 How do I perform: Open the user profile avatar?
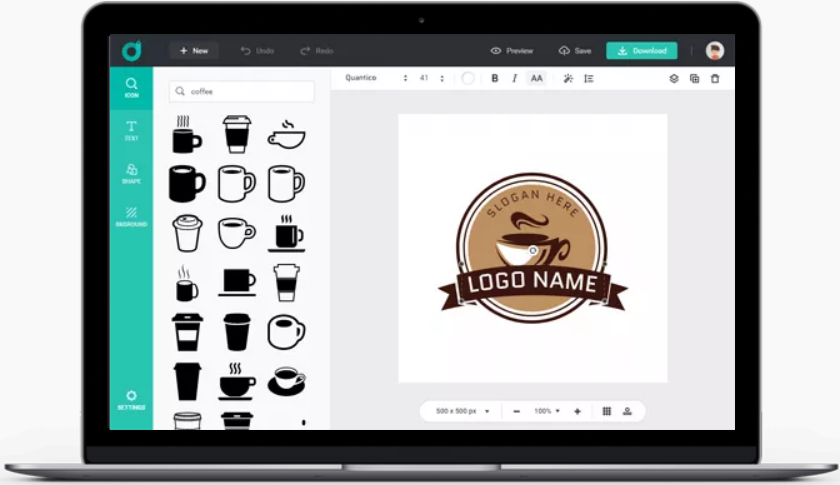[x=715, y=51]
